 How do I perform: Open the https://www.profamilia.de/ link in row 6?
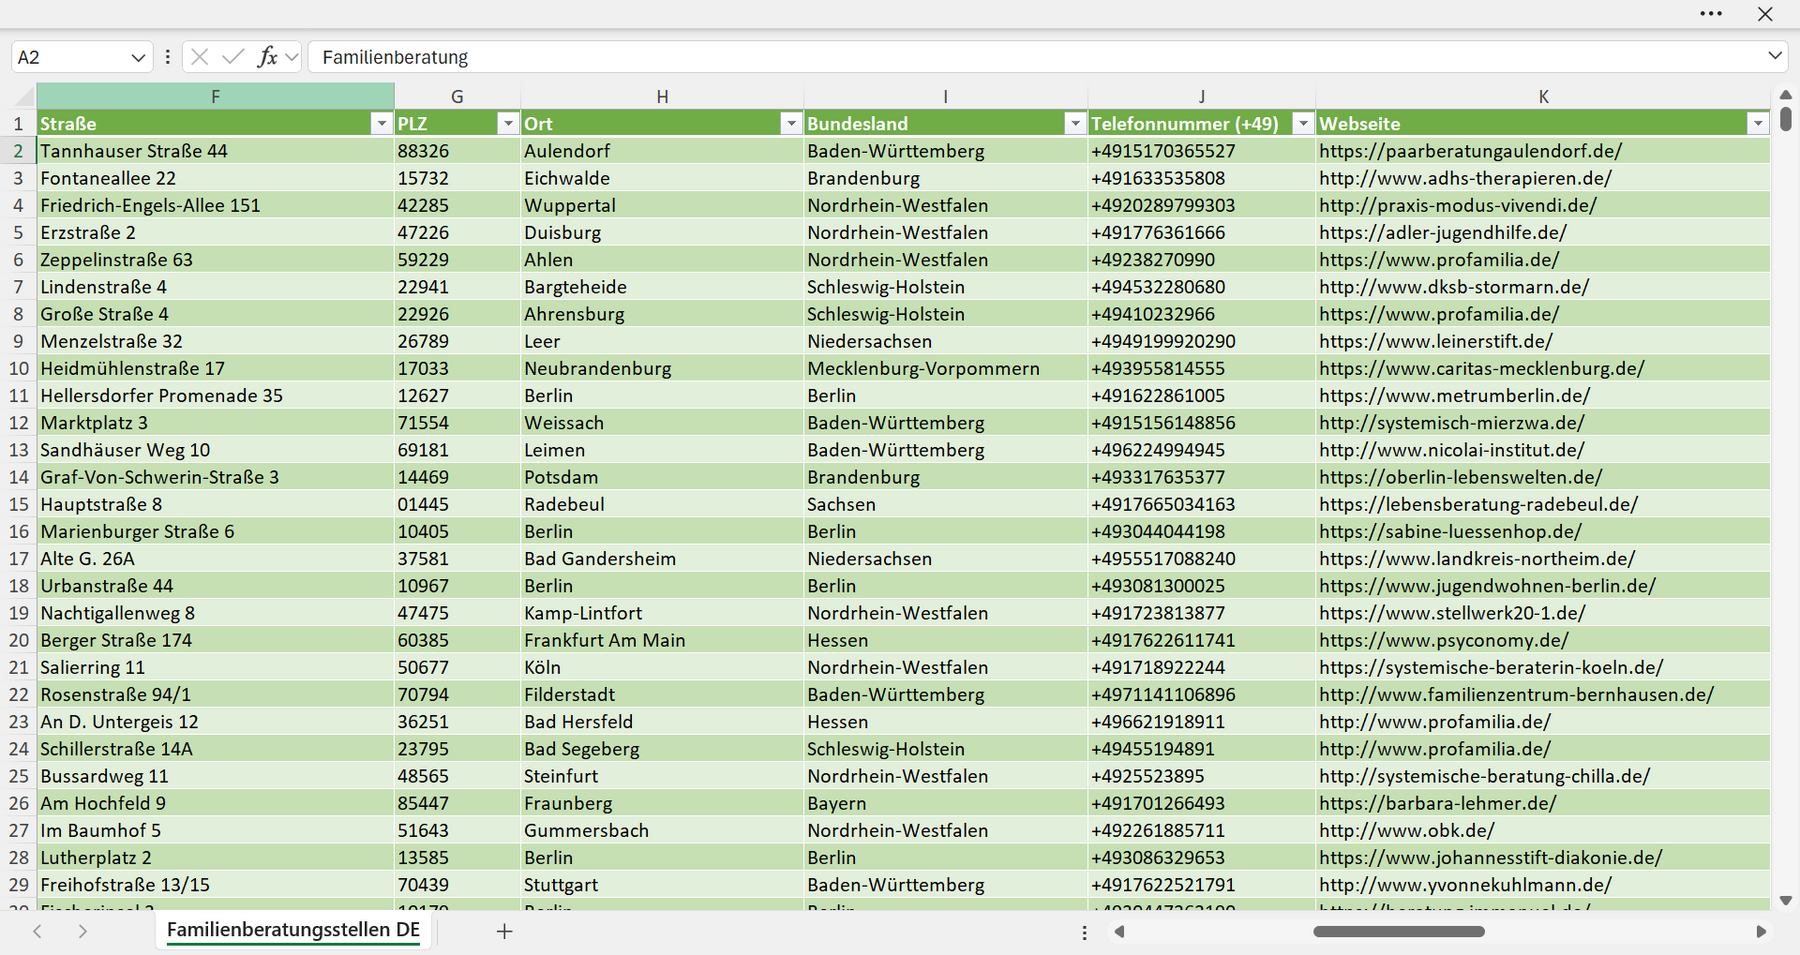click(x=1439, y=260)
